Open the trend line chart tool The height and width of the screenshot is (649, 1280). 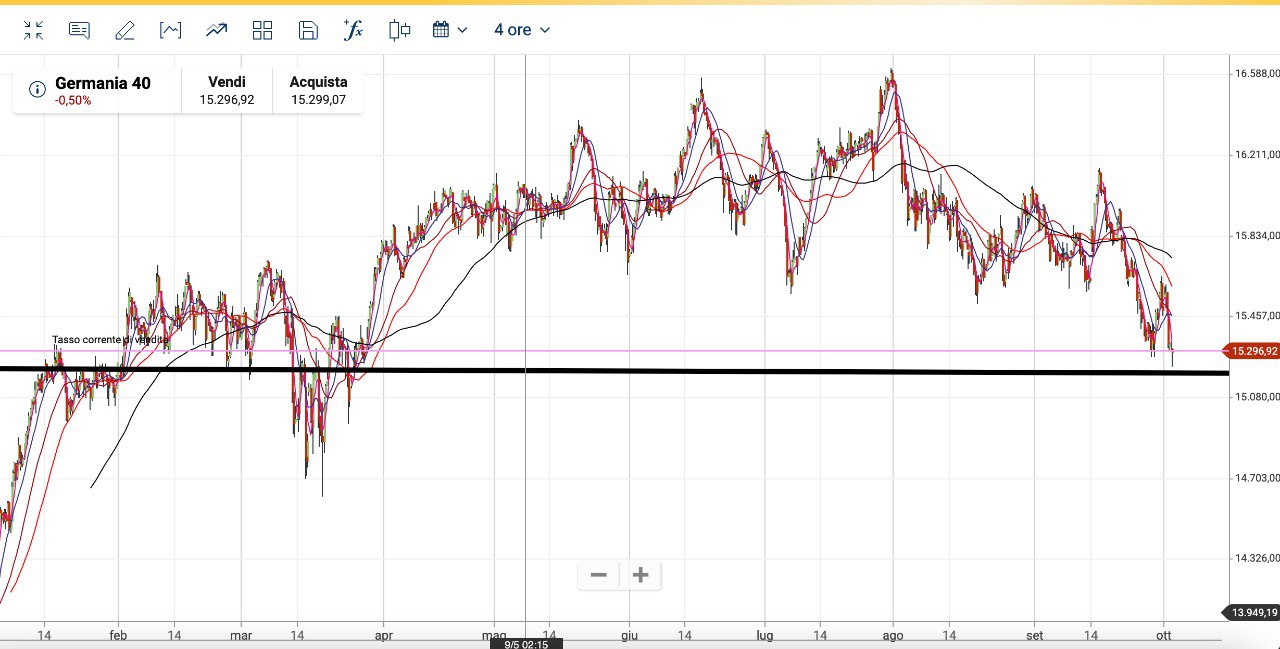tap(216, 30)
